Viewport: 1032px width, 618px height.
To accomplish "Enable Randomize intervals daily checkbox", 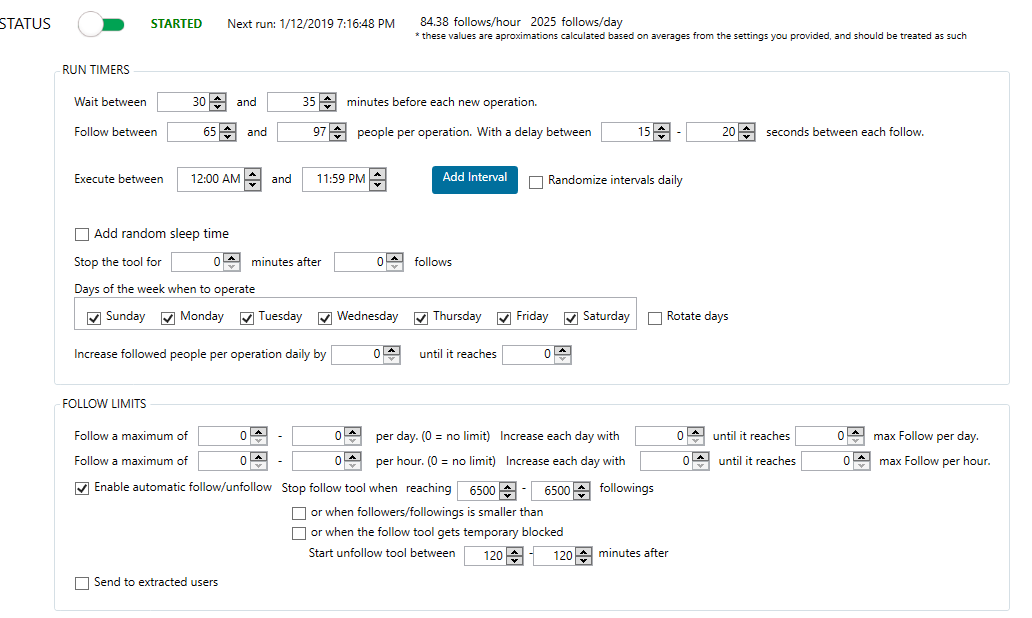I will point(536,182).
